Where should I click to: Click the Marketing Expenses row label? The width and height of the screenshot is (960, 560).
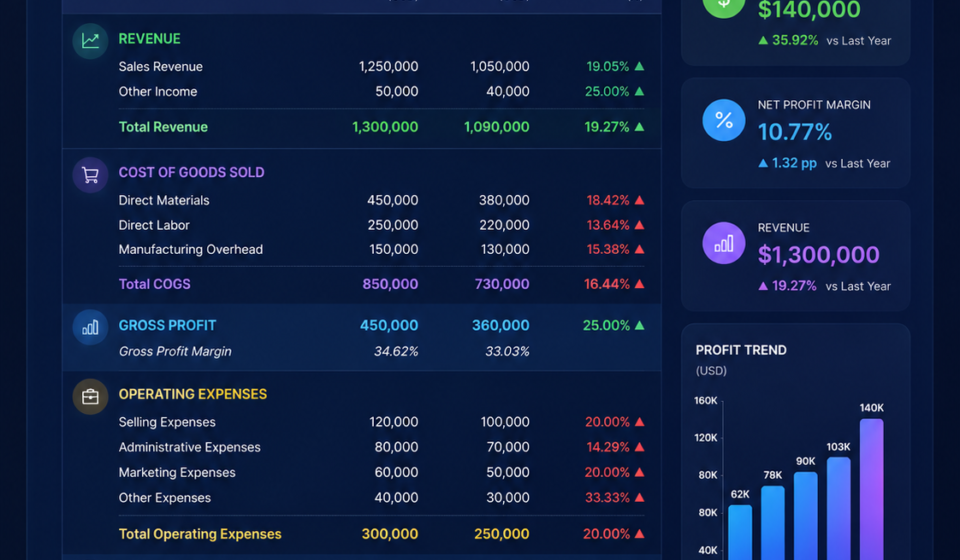pyautogui.click(x=177, y=472)
